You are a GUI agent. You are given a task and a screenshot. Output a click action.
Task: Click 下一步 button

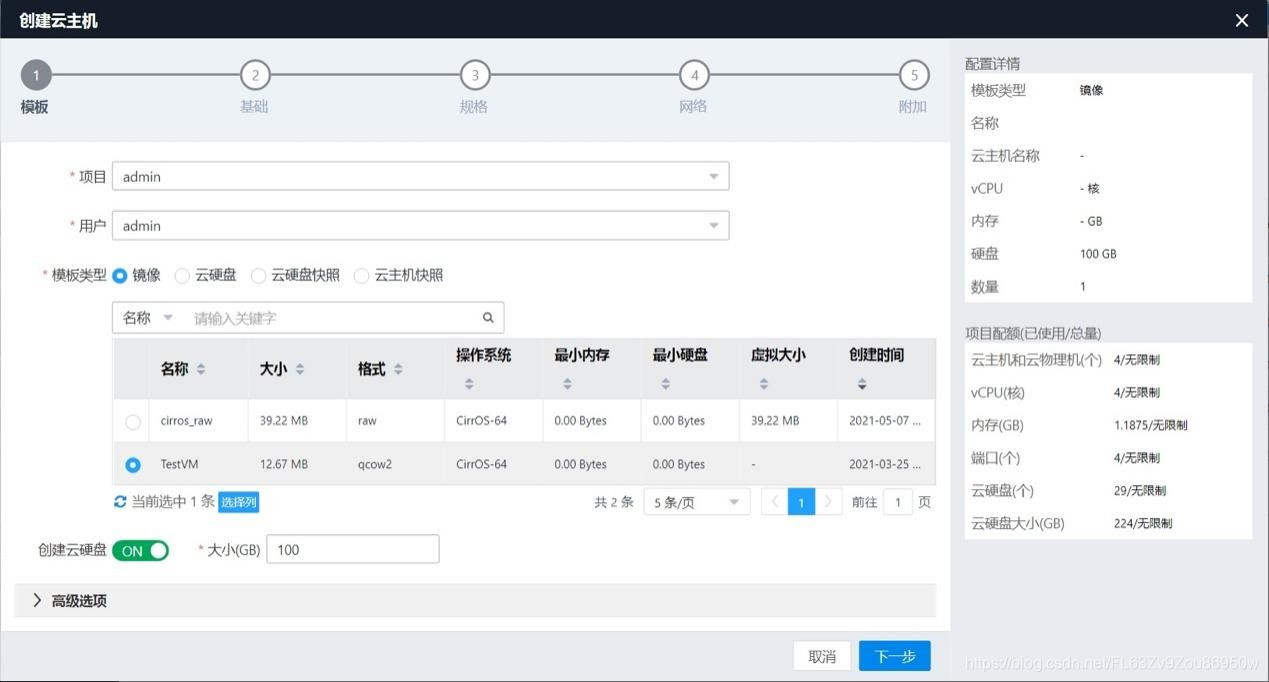coord(895,656)
